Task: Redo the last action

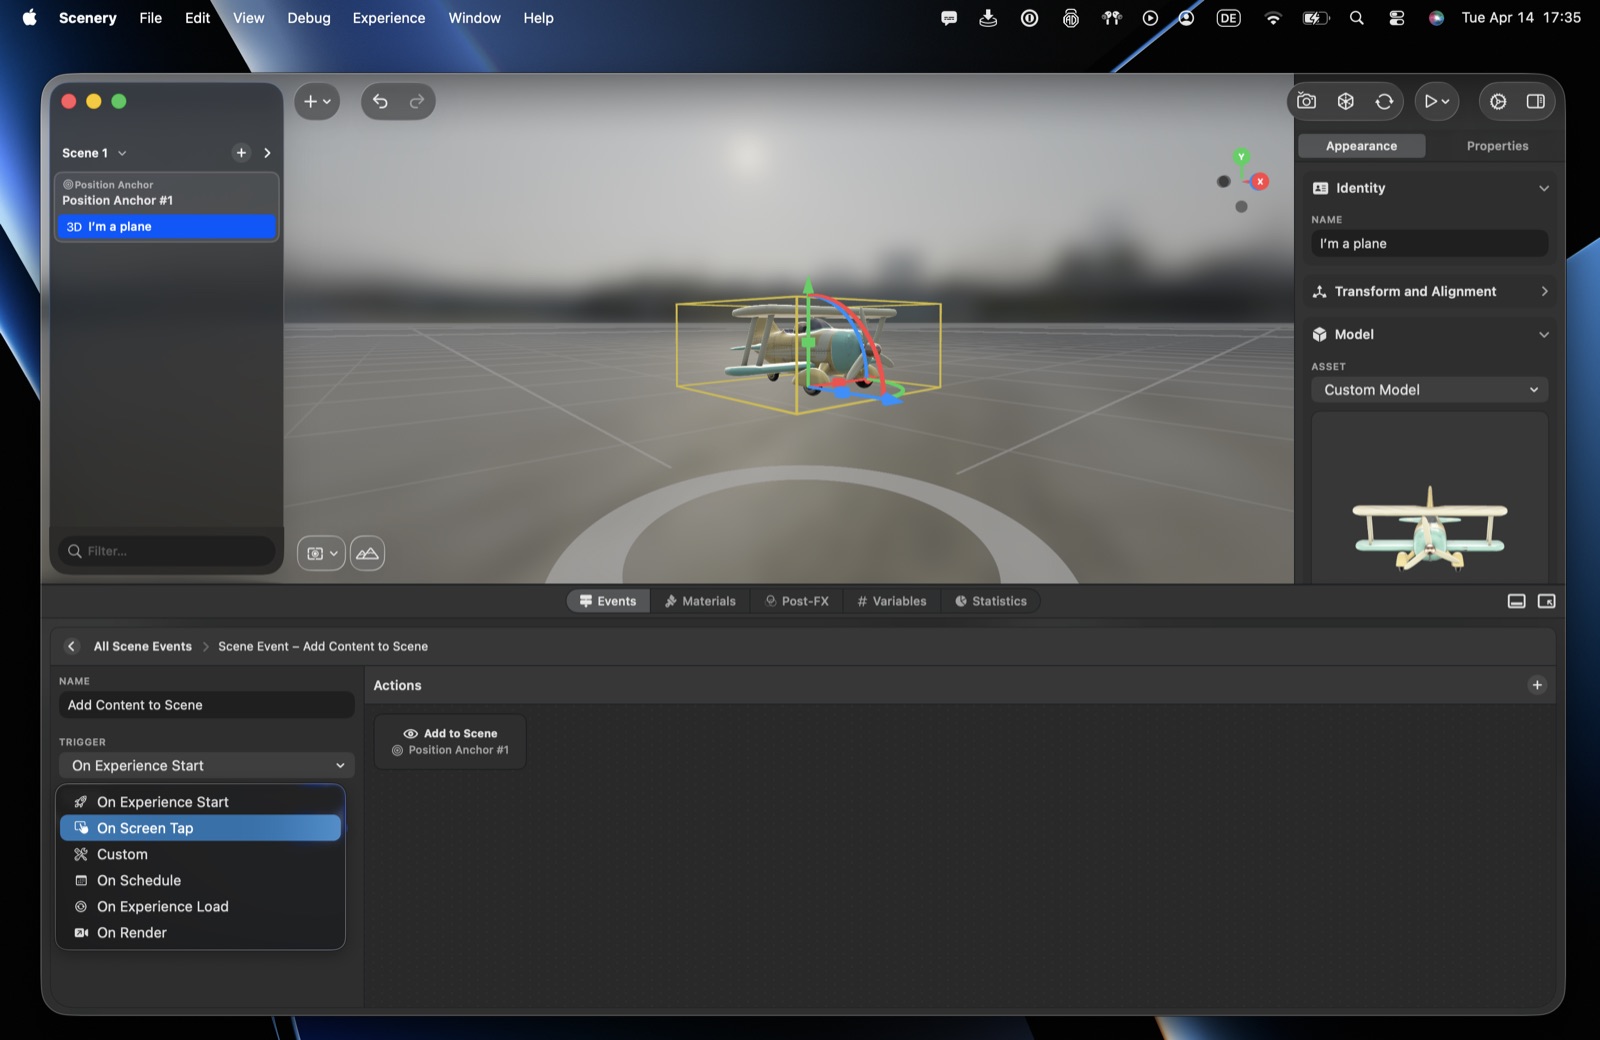Action: pyautogui.click(x=417, y=101)
